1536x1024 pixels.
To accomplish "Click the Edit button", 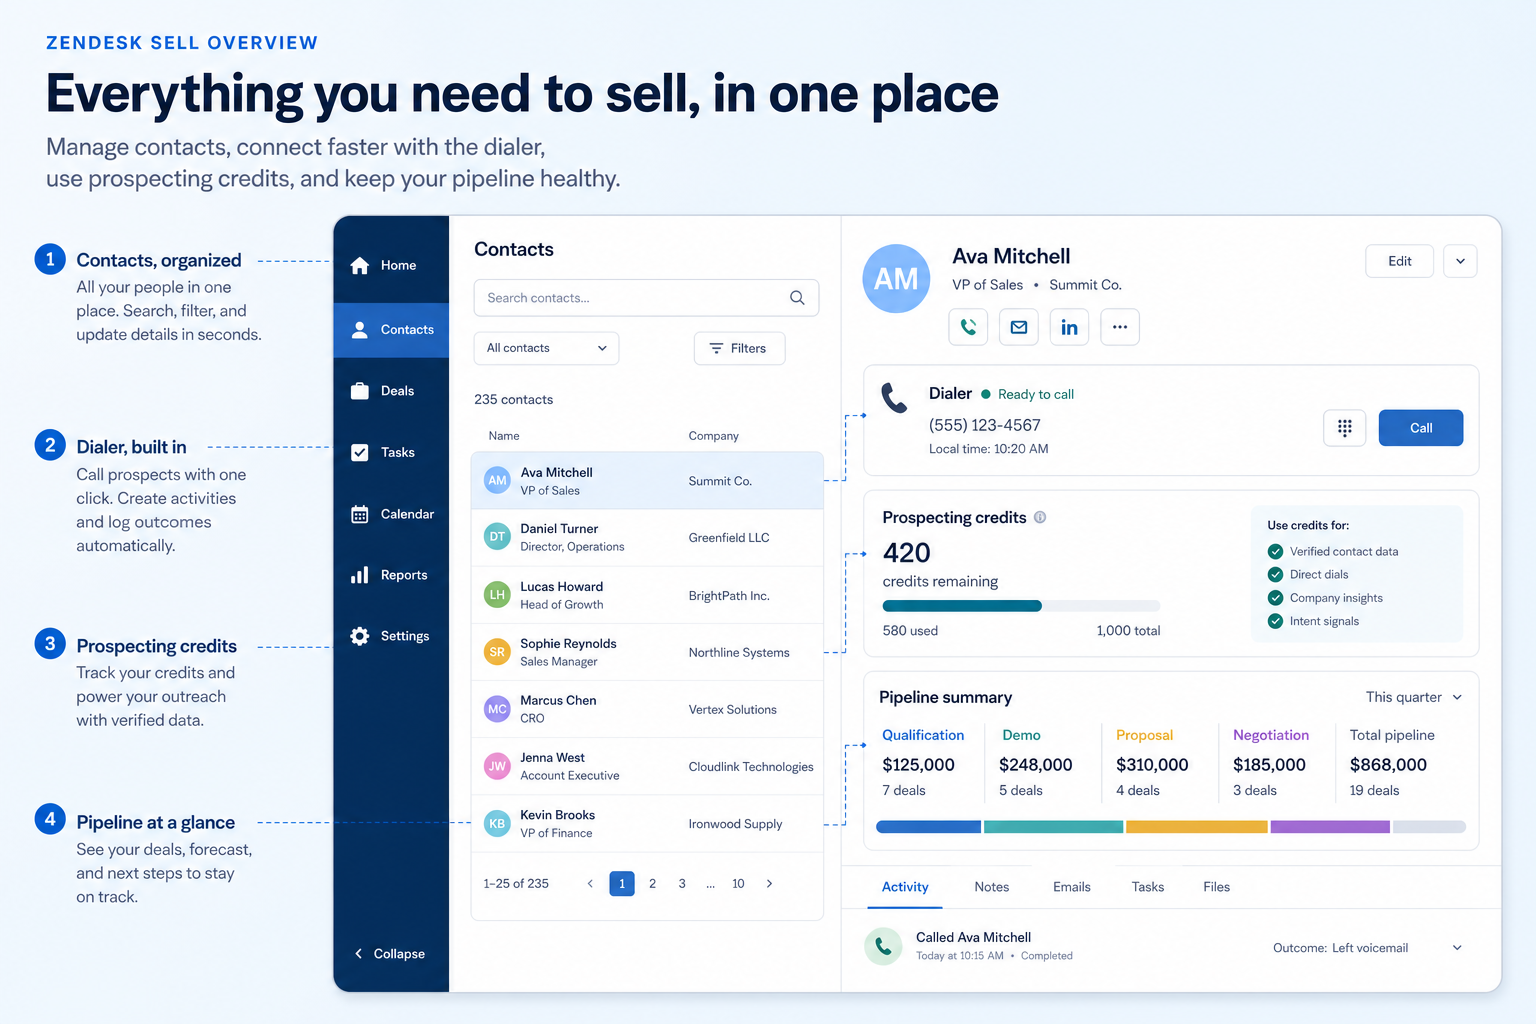I will (1400, 261).
